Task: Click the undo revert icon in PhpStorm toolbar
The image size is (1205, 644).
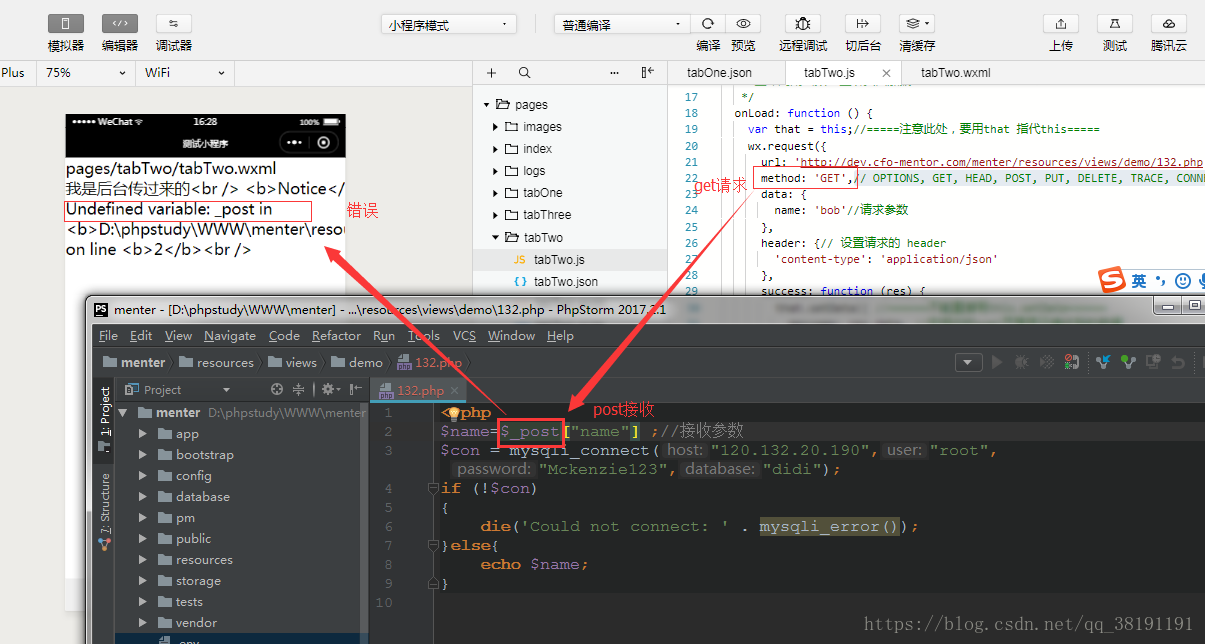Action: tap(1178, 362)
